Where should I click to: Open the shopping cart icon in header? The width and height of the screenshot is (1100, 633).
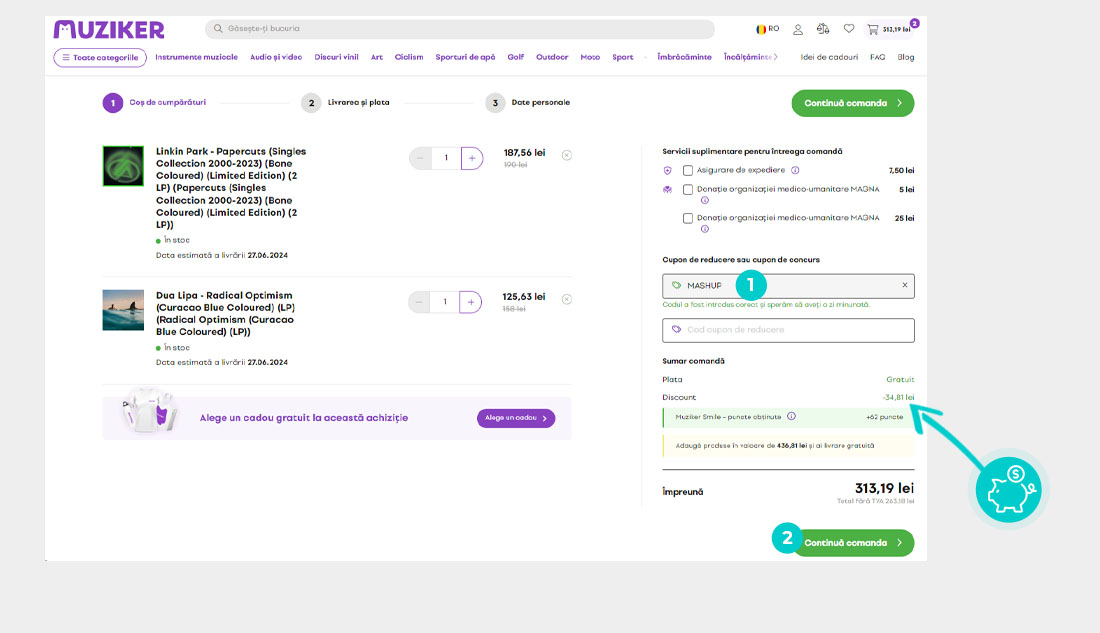click(873, 29)
